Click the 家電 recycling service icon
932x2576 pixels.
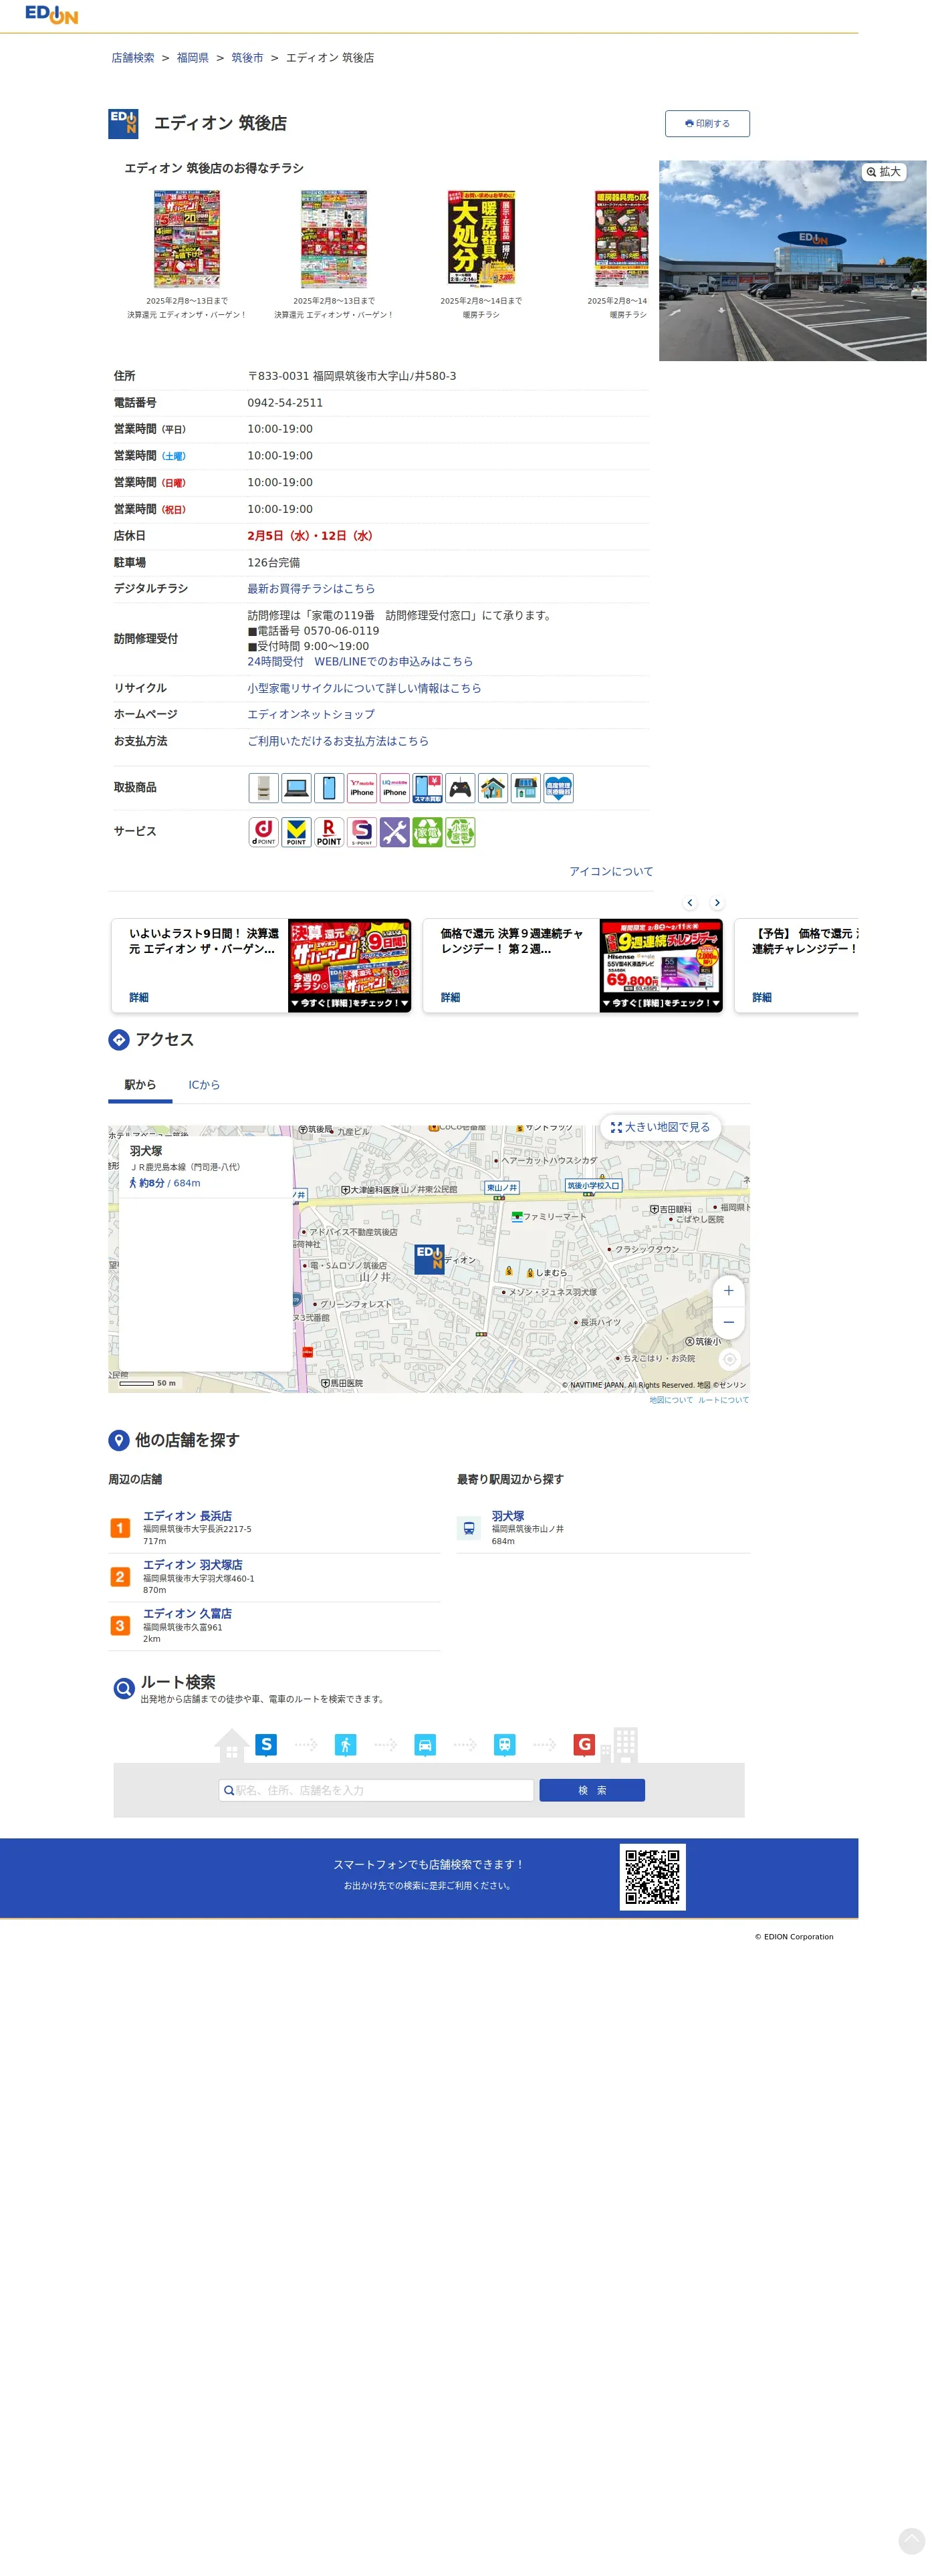coord(428,832)
